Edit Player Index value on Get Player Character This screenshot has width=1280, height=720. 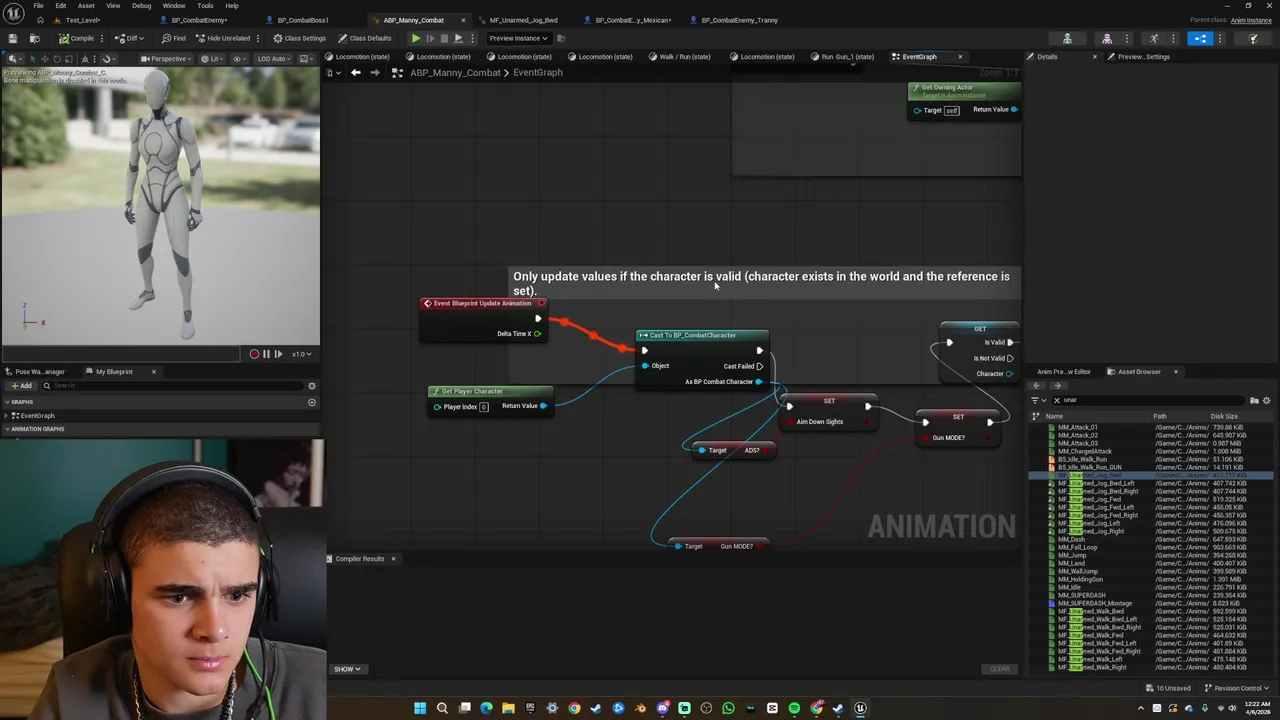click(x=484, y=407)
